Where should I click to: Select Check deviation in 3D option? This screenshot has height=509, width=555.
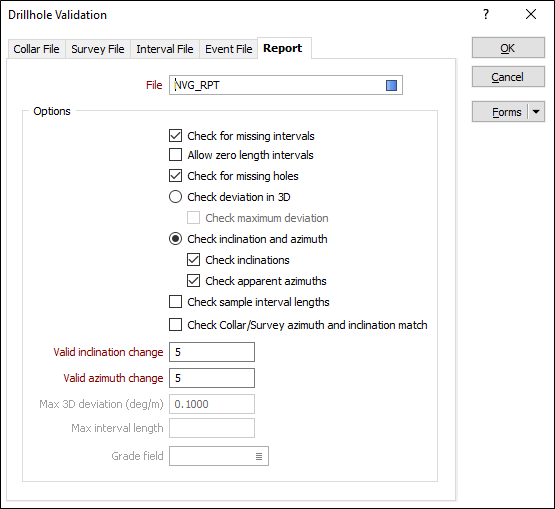(176, 197)
